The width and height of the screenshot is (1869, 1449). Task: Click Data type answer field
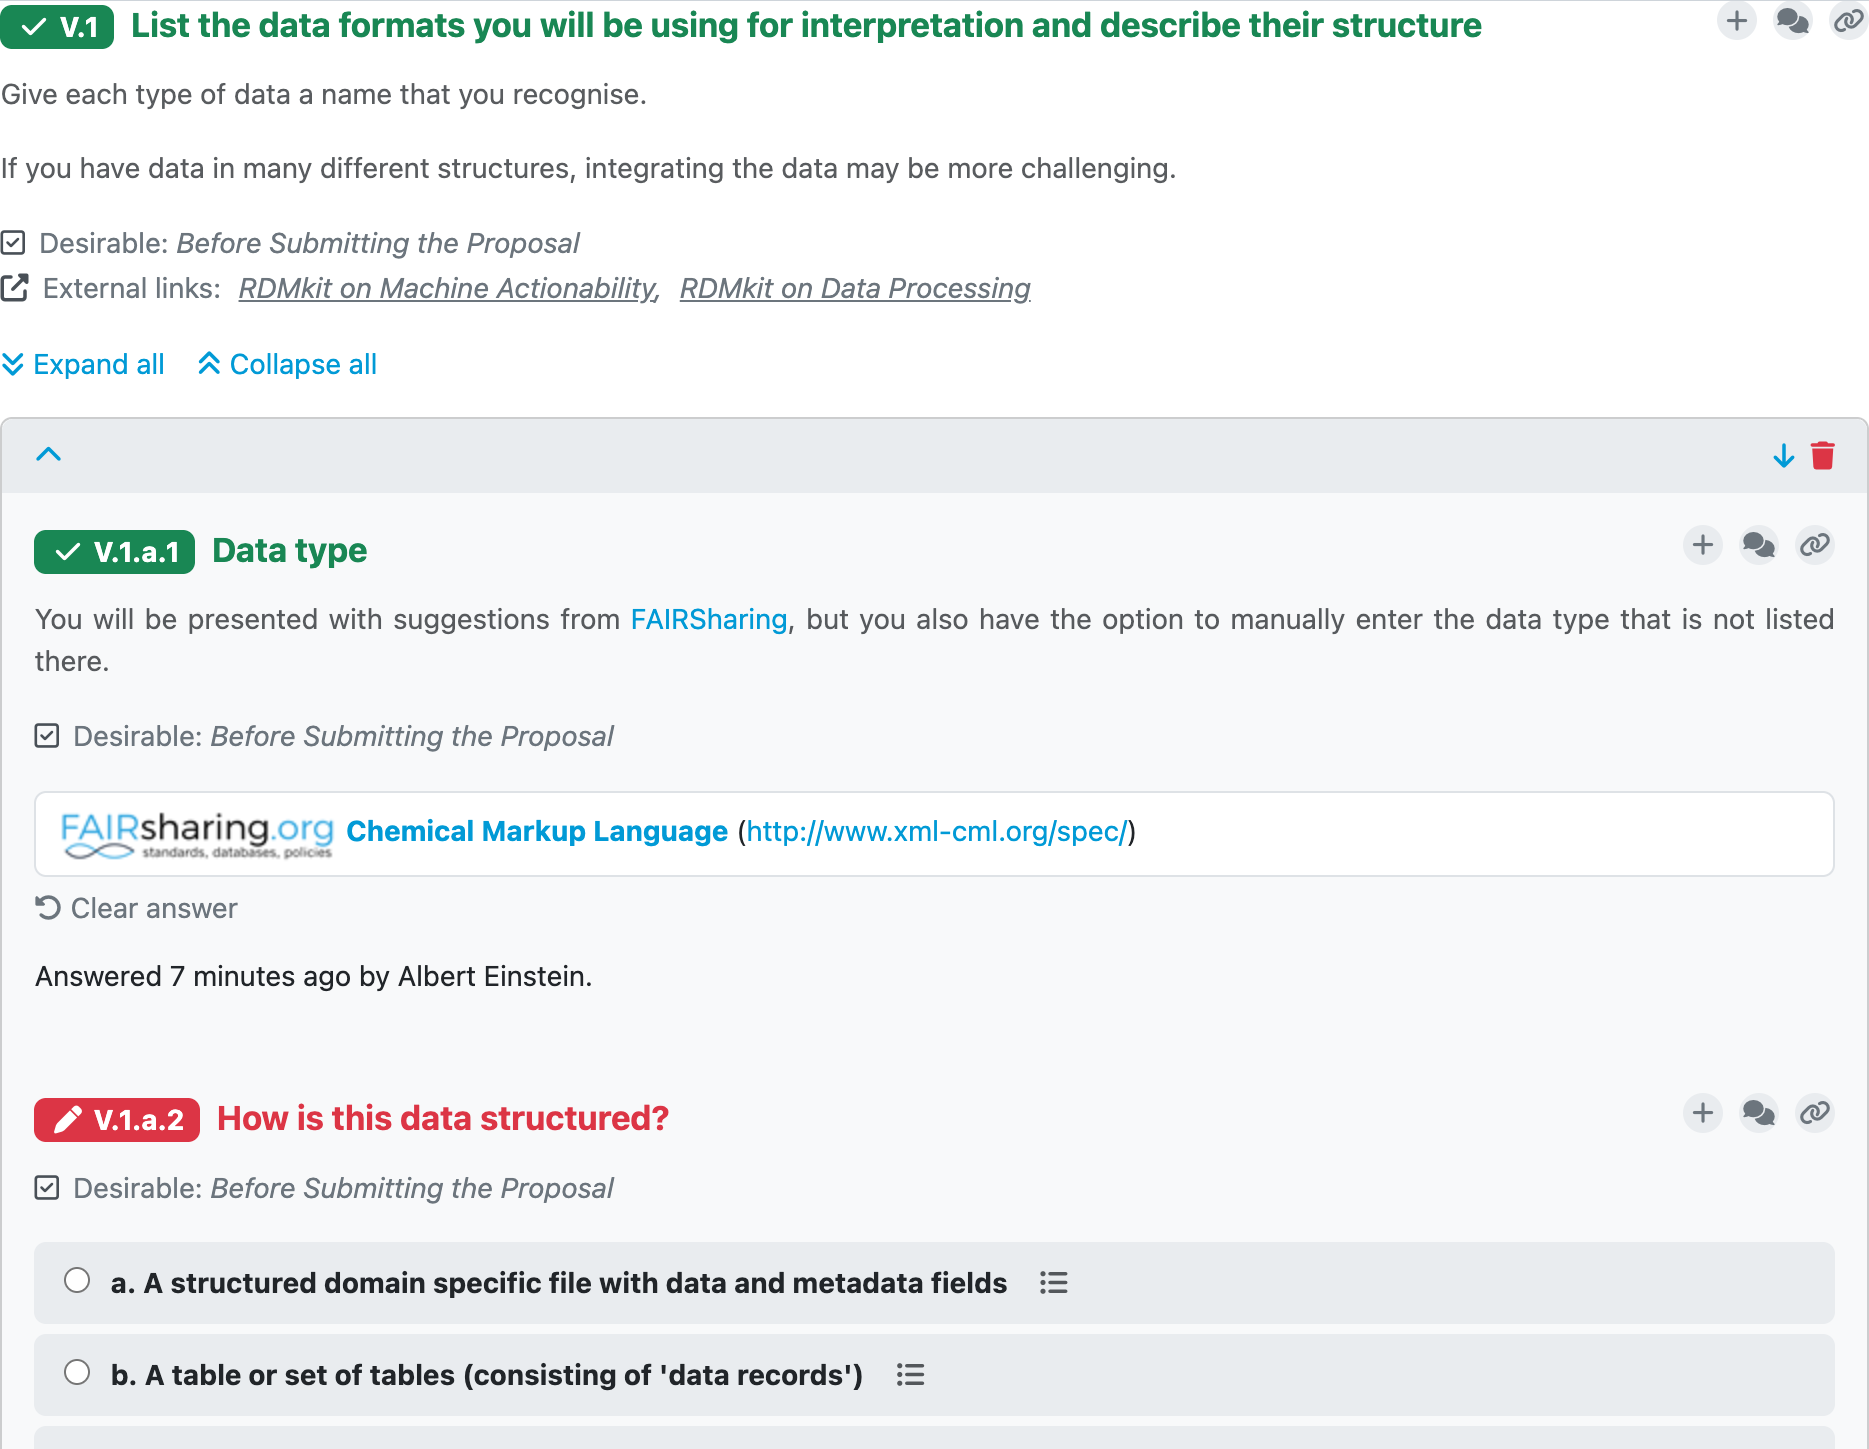(934, 834)
